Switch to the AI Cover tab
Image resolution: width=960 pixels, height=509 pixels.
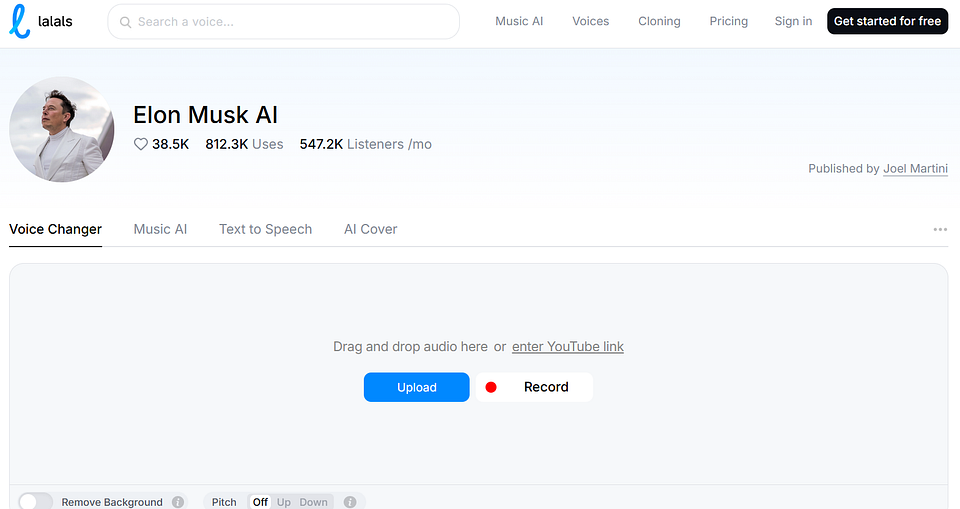click(x=370, y=229)
